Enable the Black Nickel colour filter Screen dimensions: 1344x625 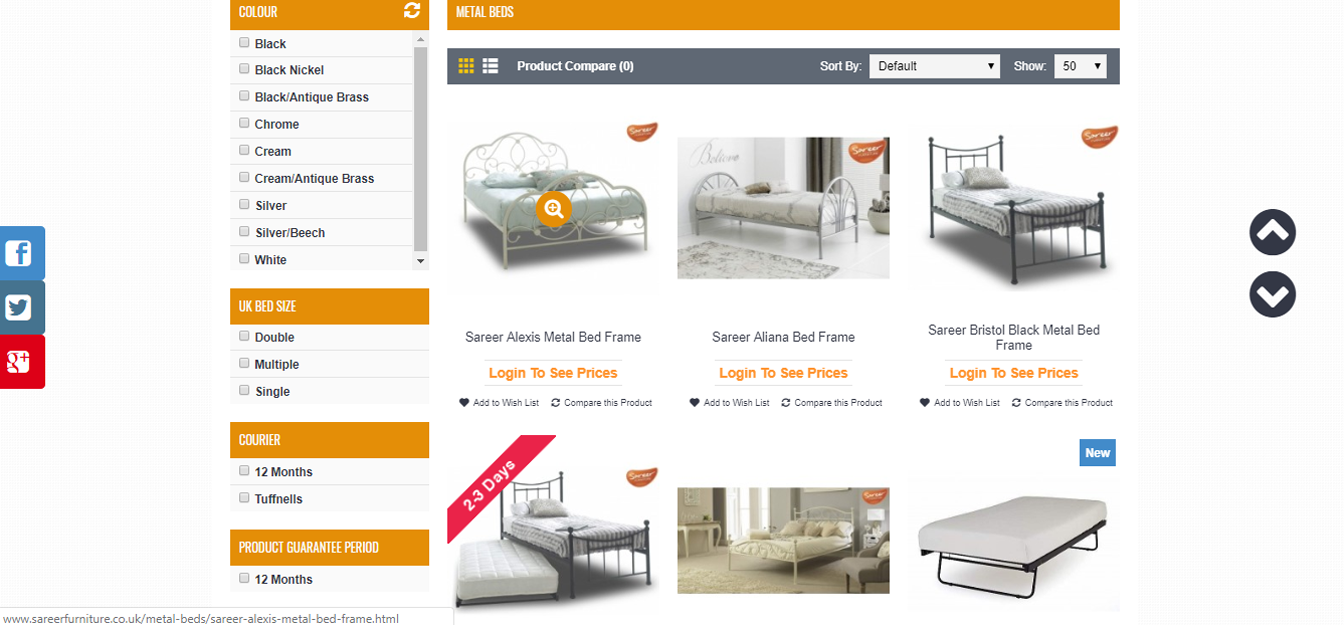click(244, 69)
